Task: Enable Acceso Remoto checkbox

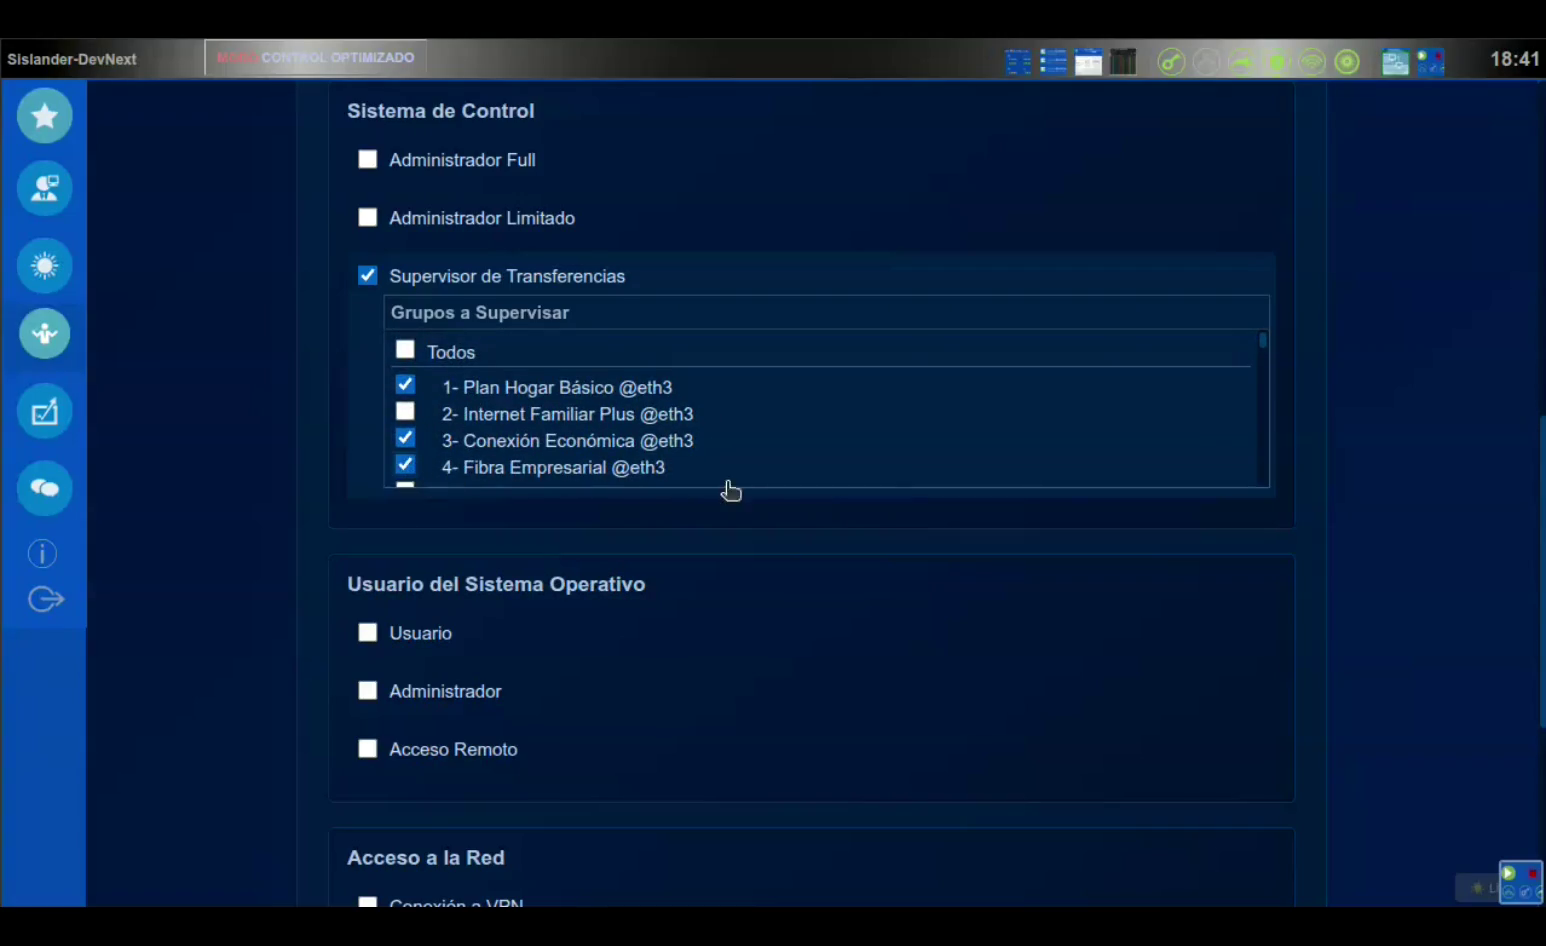Action: tap(368, 749)
